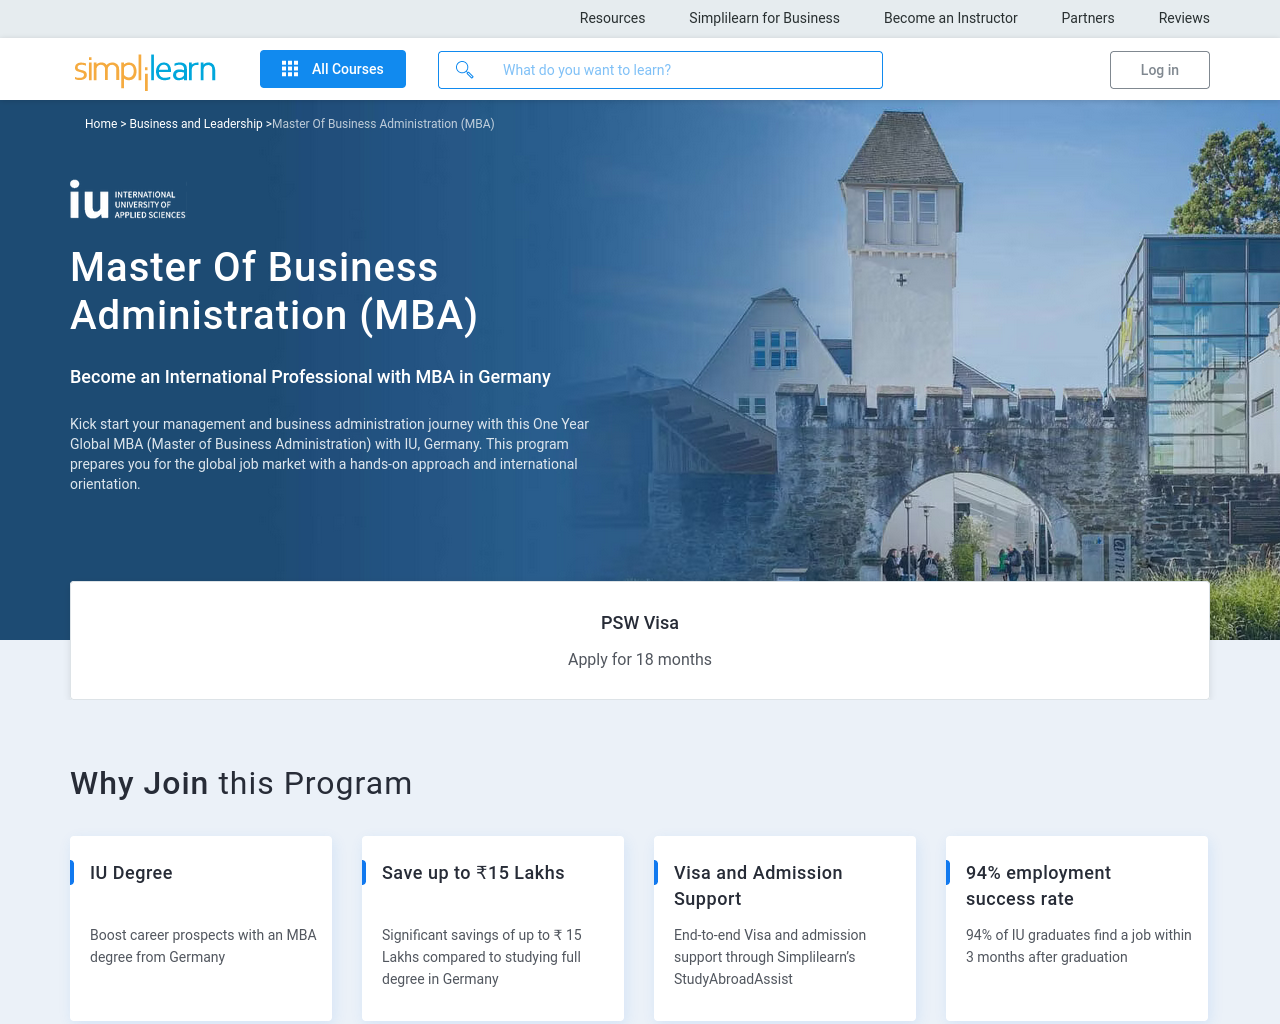1280x1024 pixels.
Task: Open the Resources menu item
Action: point(612,18)
